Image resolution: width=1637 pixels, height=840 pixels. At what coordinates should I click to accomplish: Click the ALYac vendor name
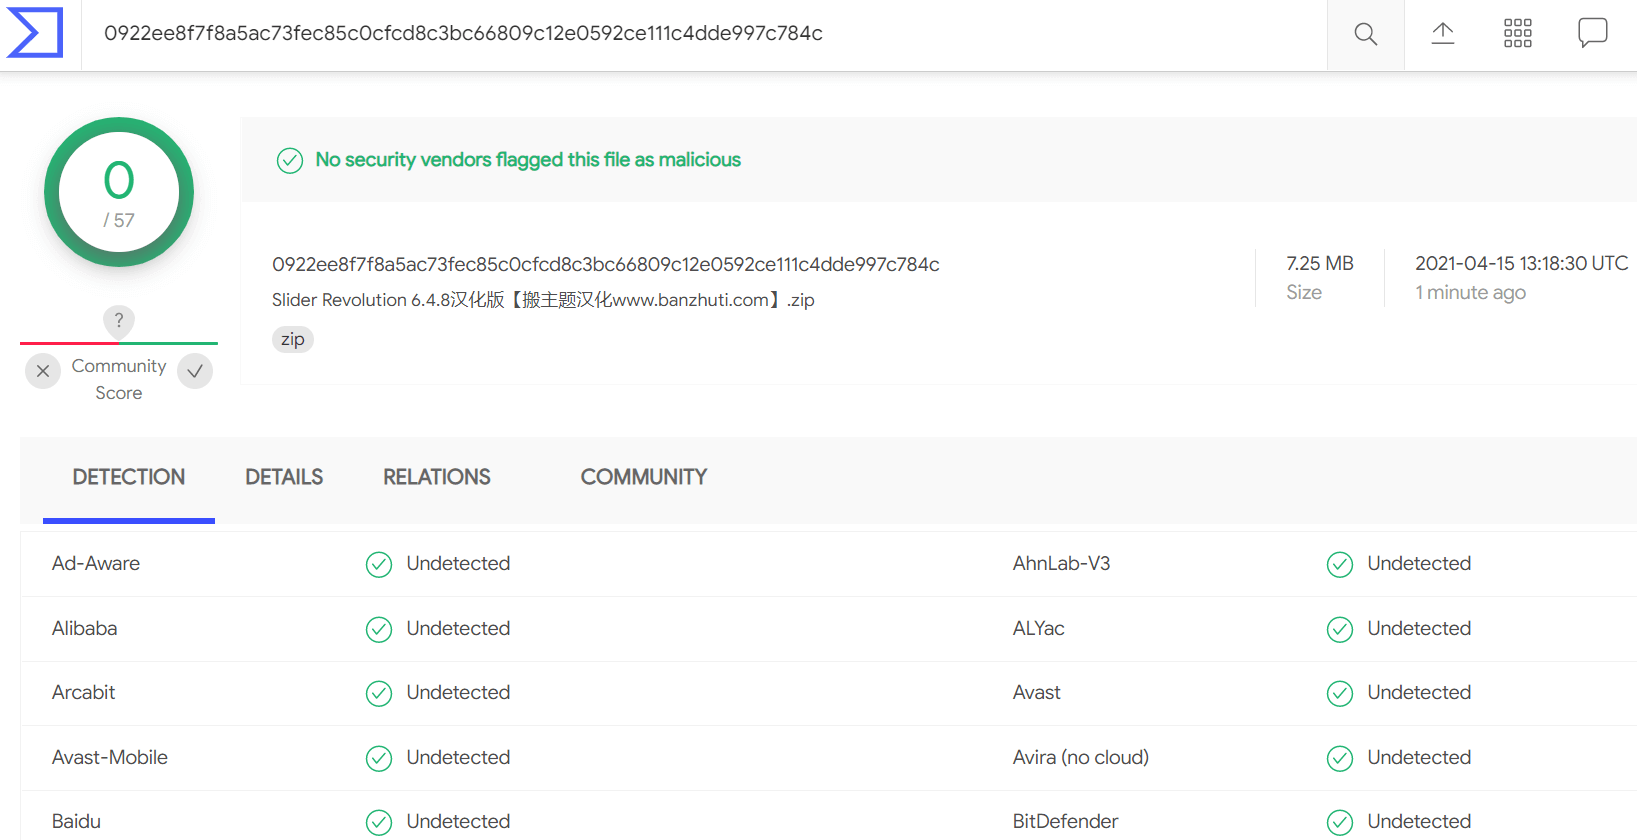point(1038,628)
